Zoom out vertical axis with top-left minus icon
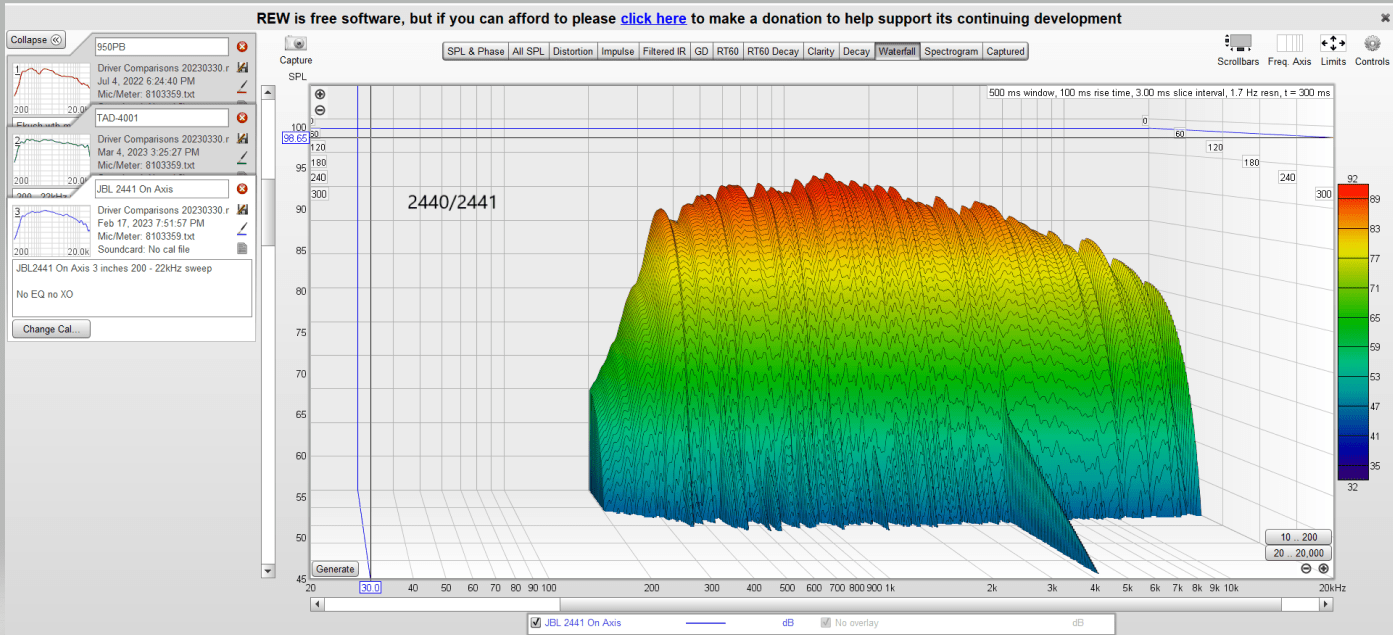Viewport: 1393px width, 635px height. [319, 110]
